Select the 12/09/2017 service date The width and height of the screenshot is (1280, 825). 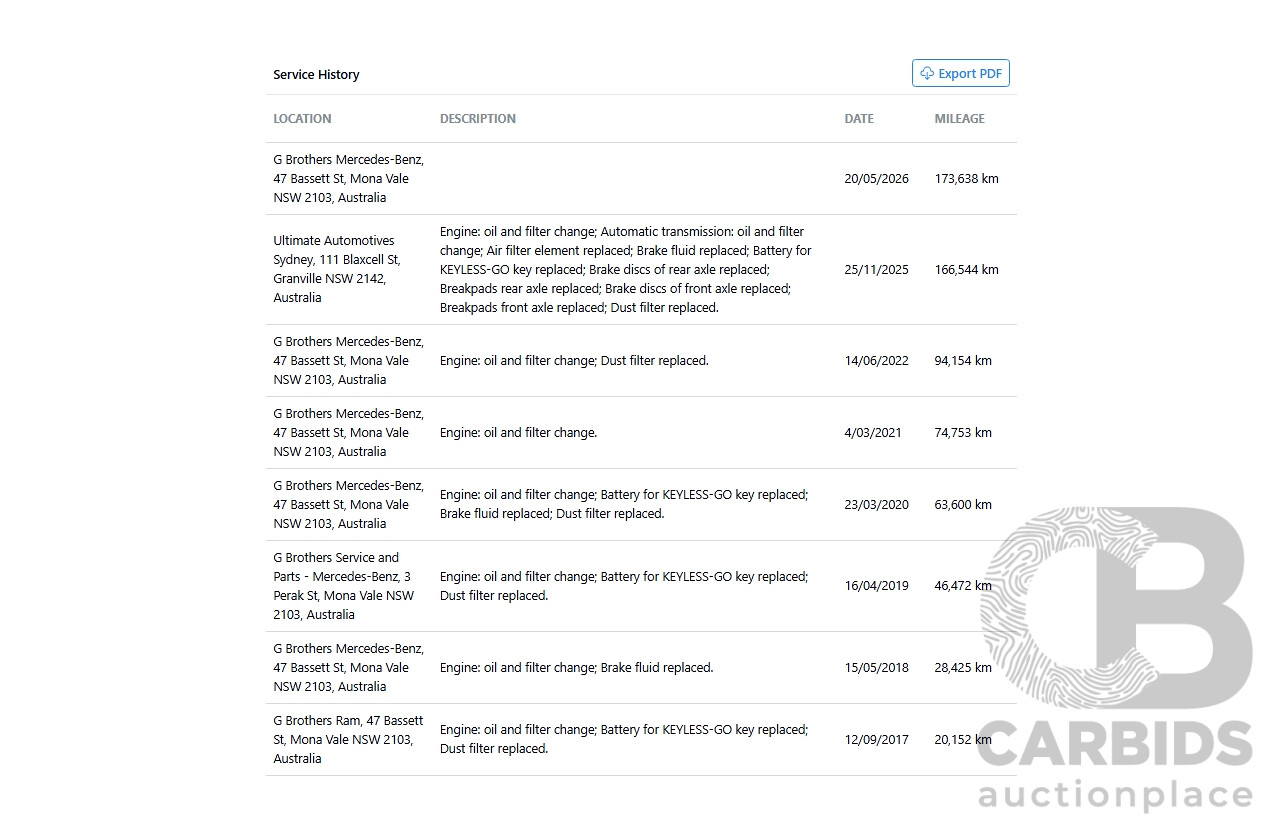876,740
